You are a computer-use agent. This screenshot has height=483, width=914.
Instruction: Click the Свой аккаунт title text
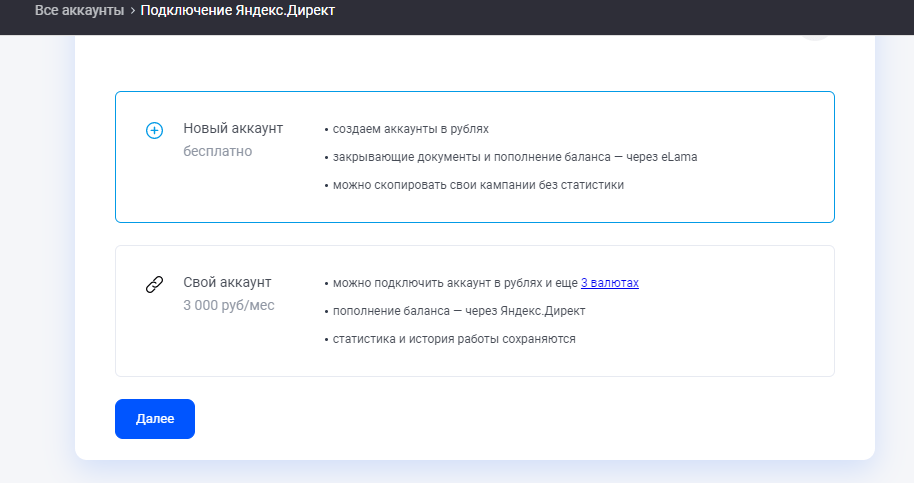(227, 283)
